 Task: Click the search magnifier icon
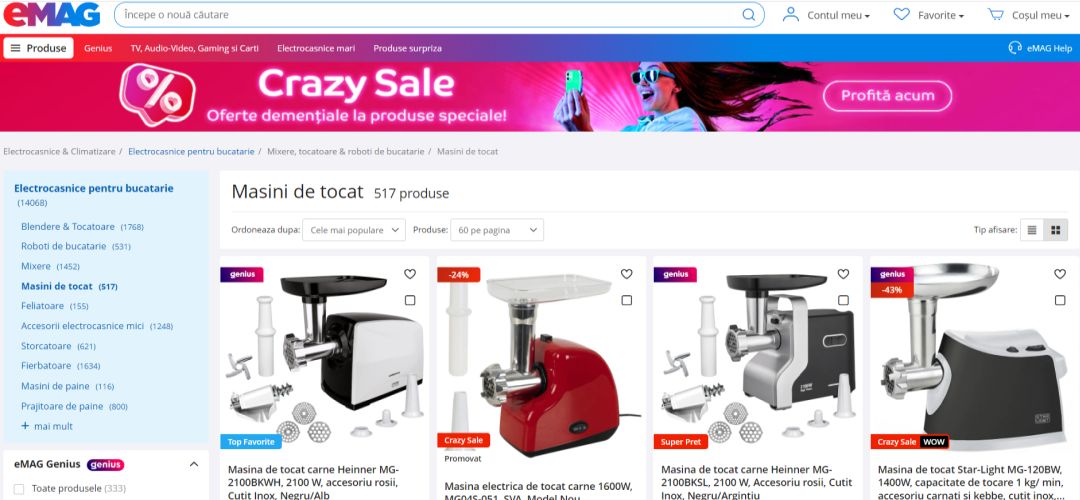[748, 14]
